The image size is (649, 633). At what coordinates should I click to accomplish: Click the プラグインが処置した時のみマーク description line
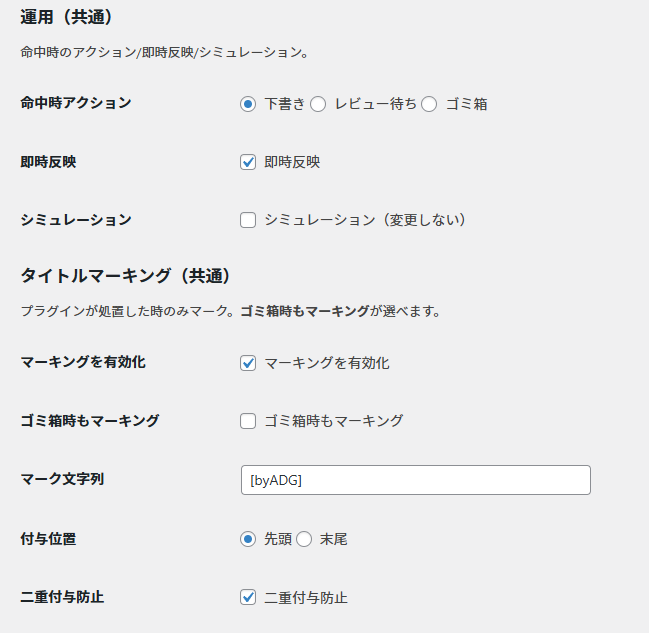pos(230,311)
